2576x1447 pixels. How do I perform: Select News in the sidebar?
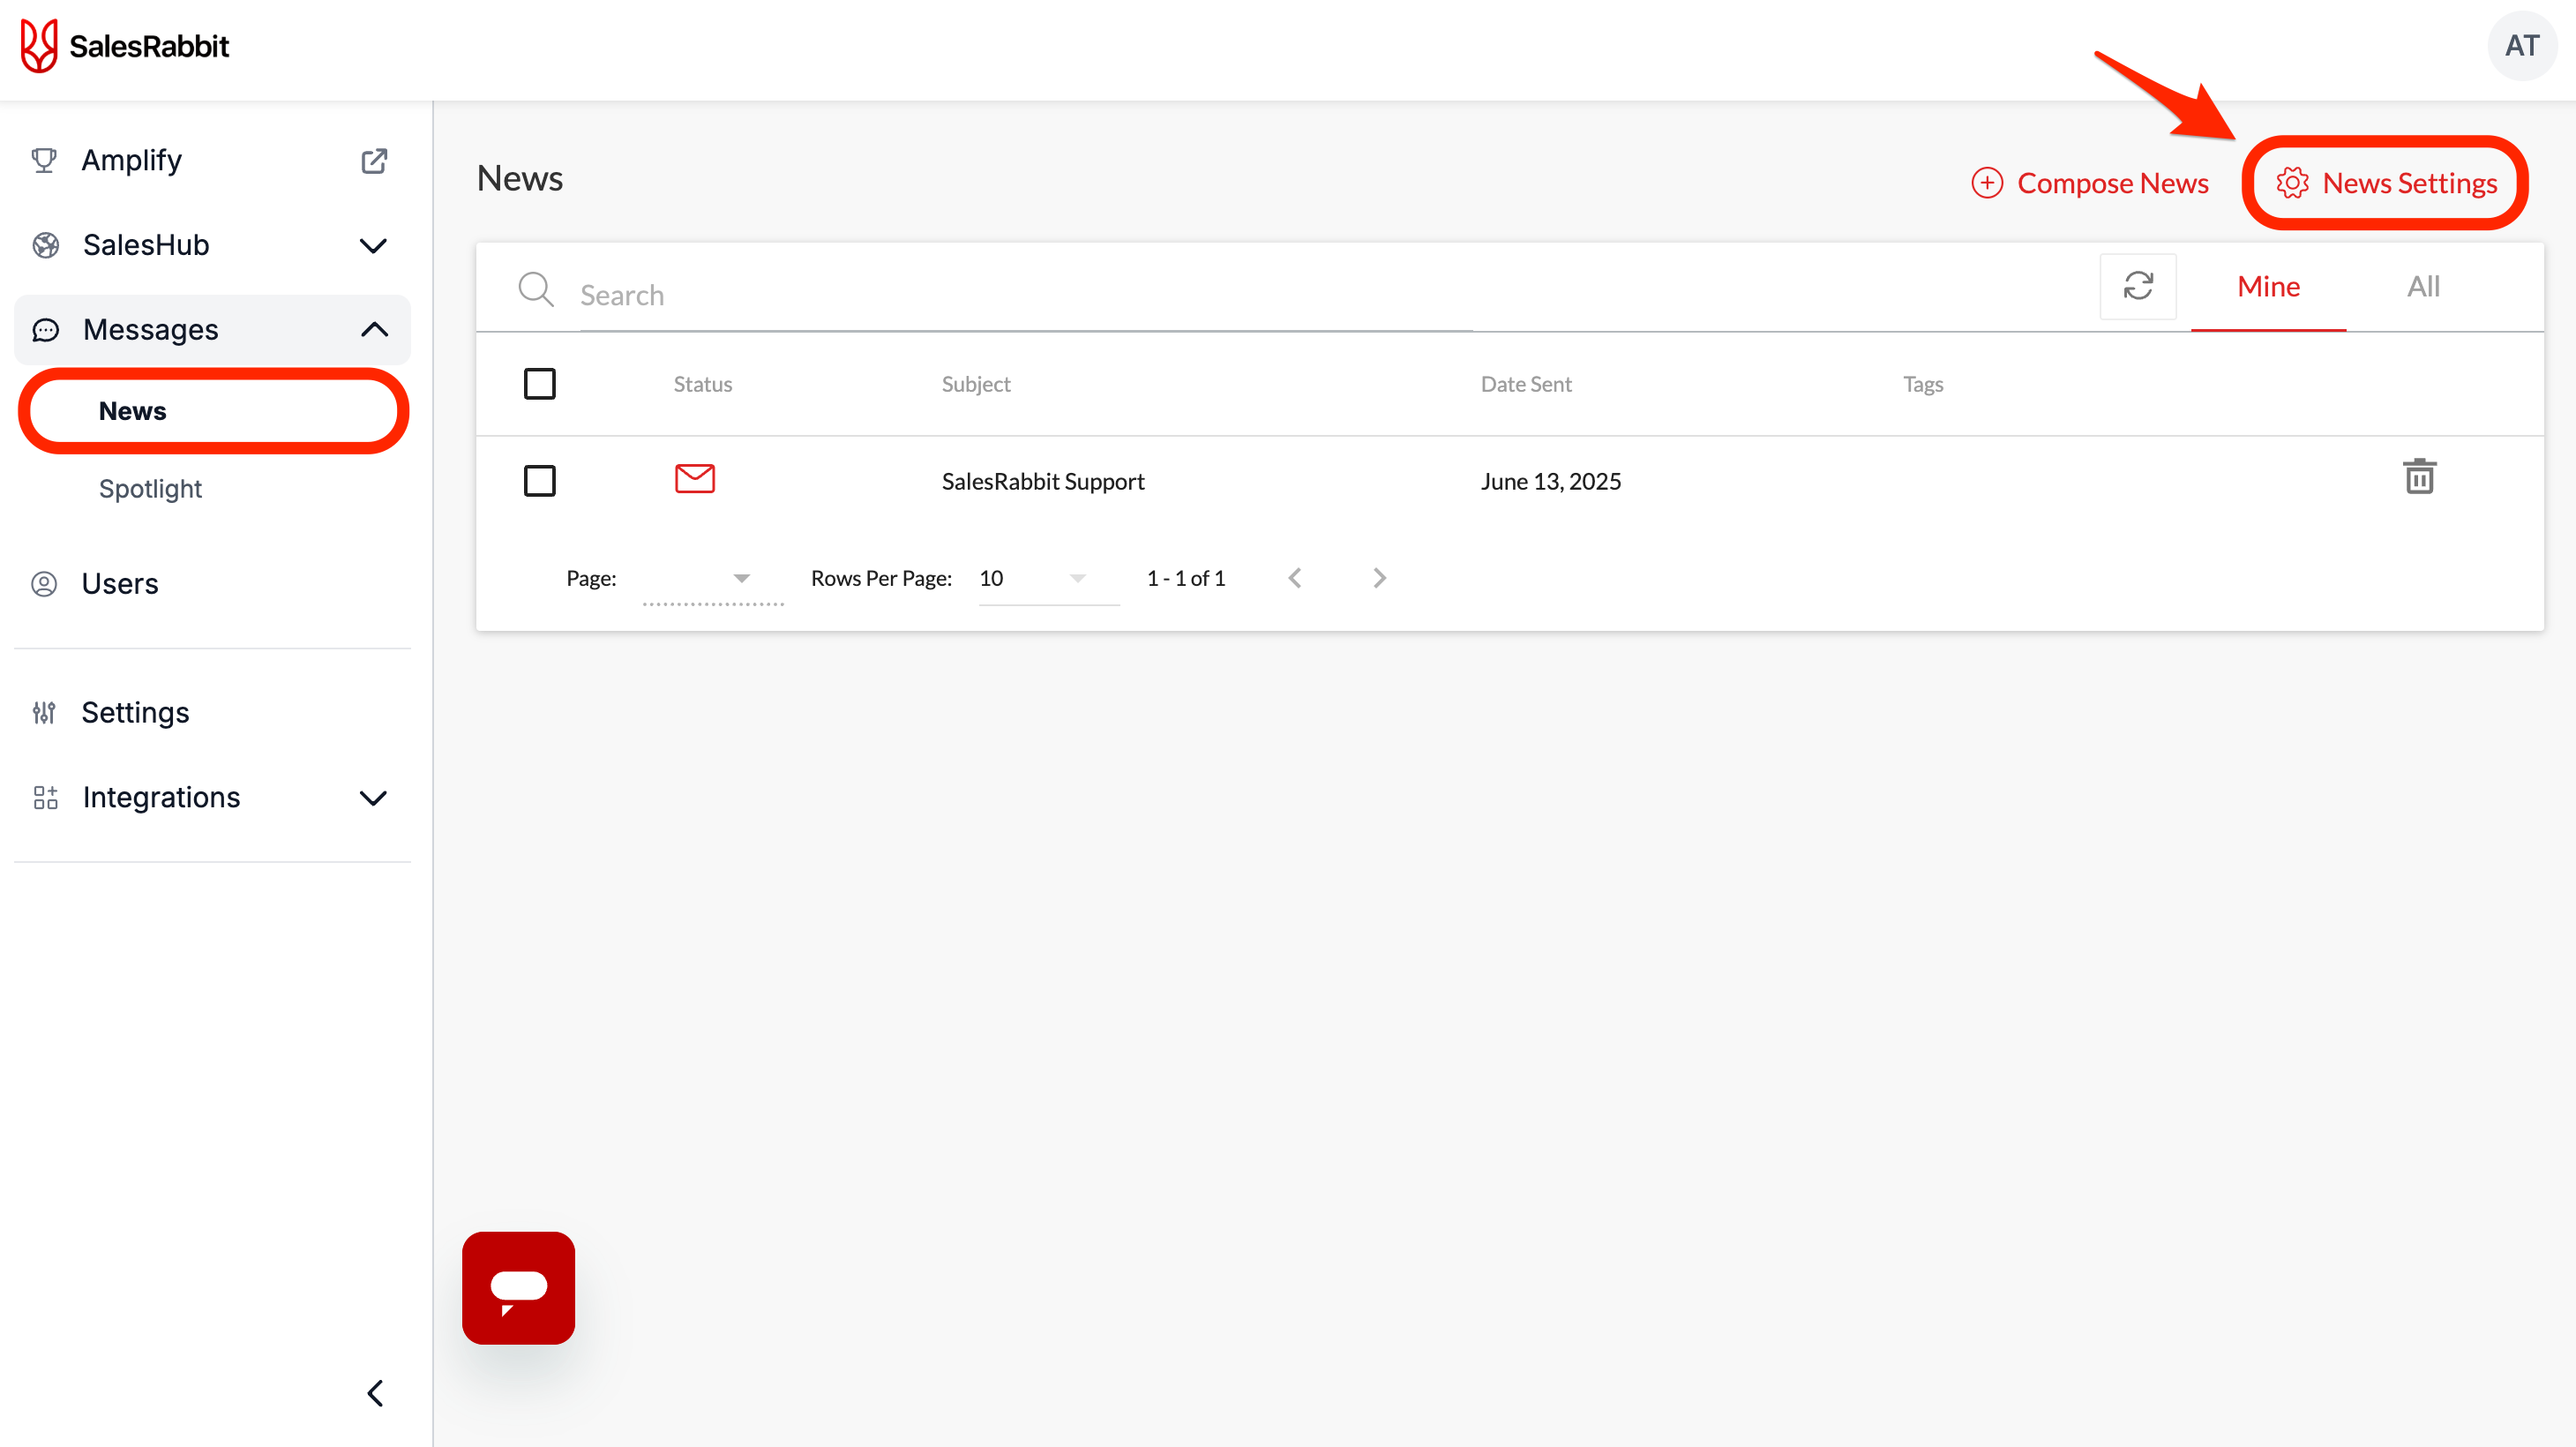(x=213, y=411)
